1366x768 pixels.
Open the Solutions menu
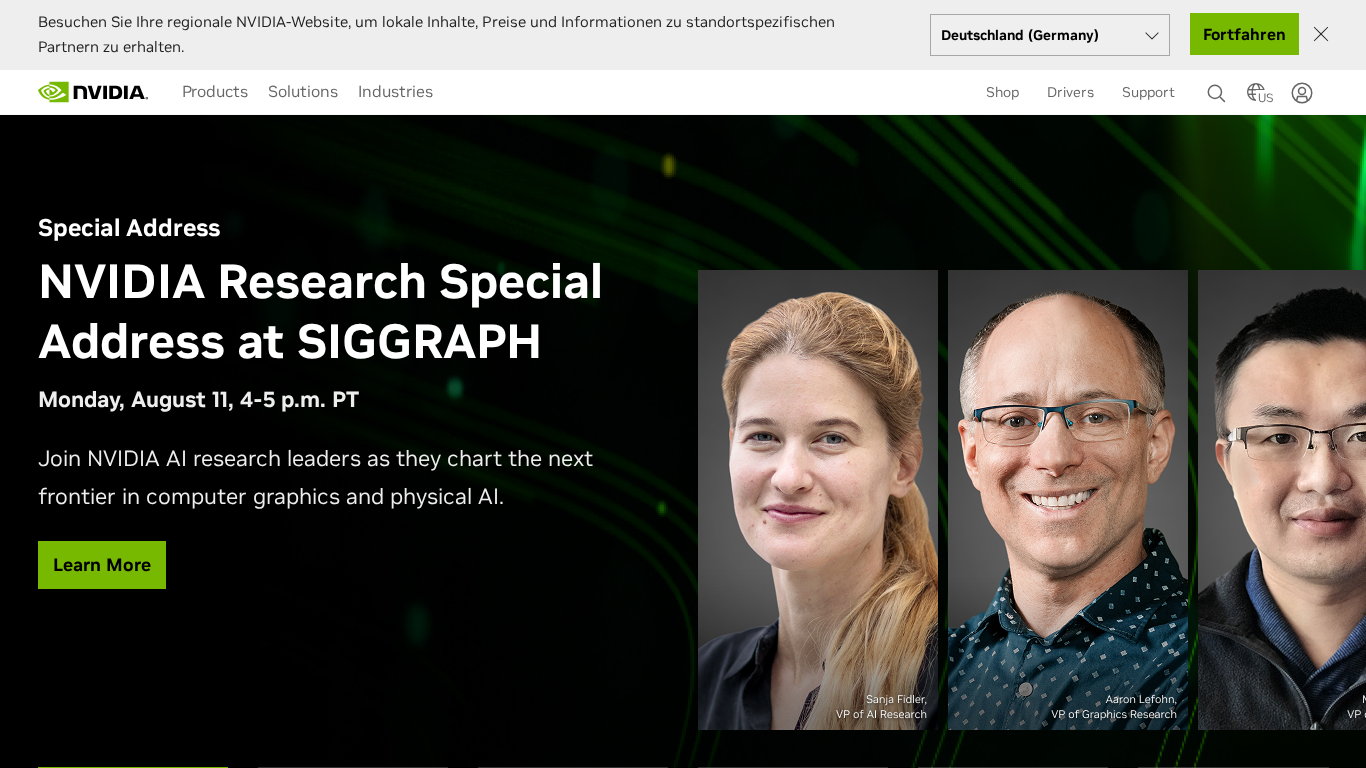coord(302,92)
